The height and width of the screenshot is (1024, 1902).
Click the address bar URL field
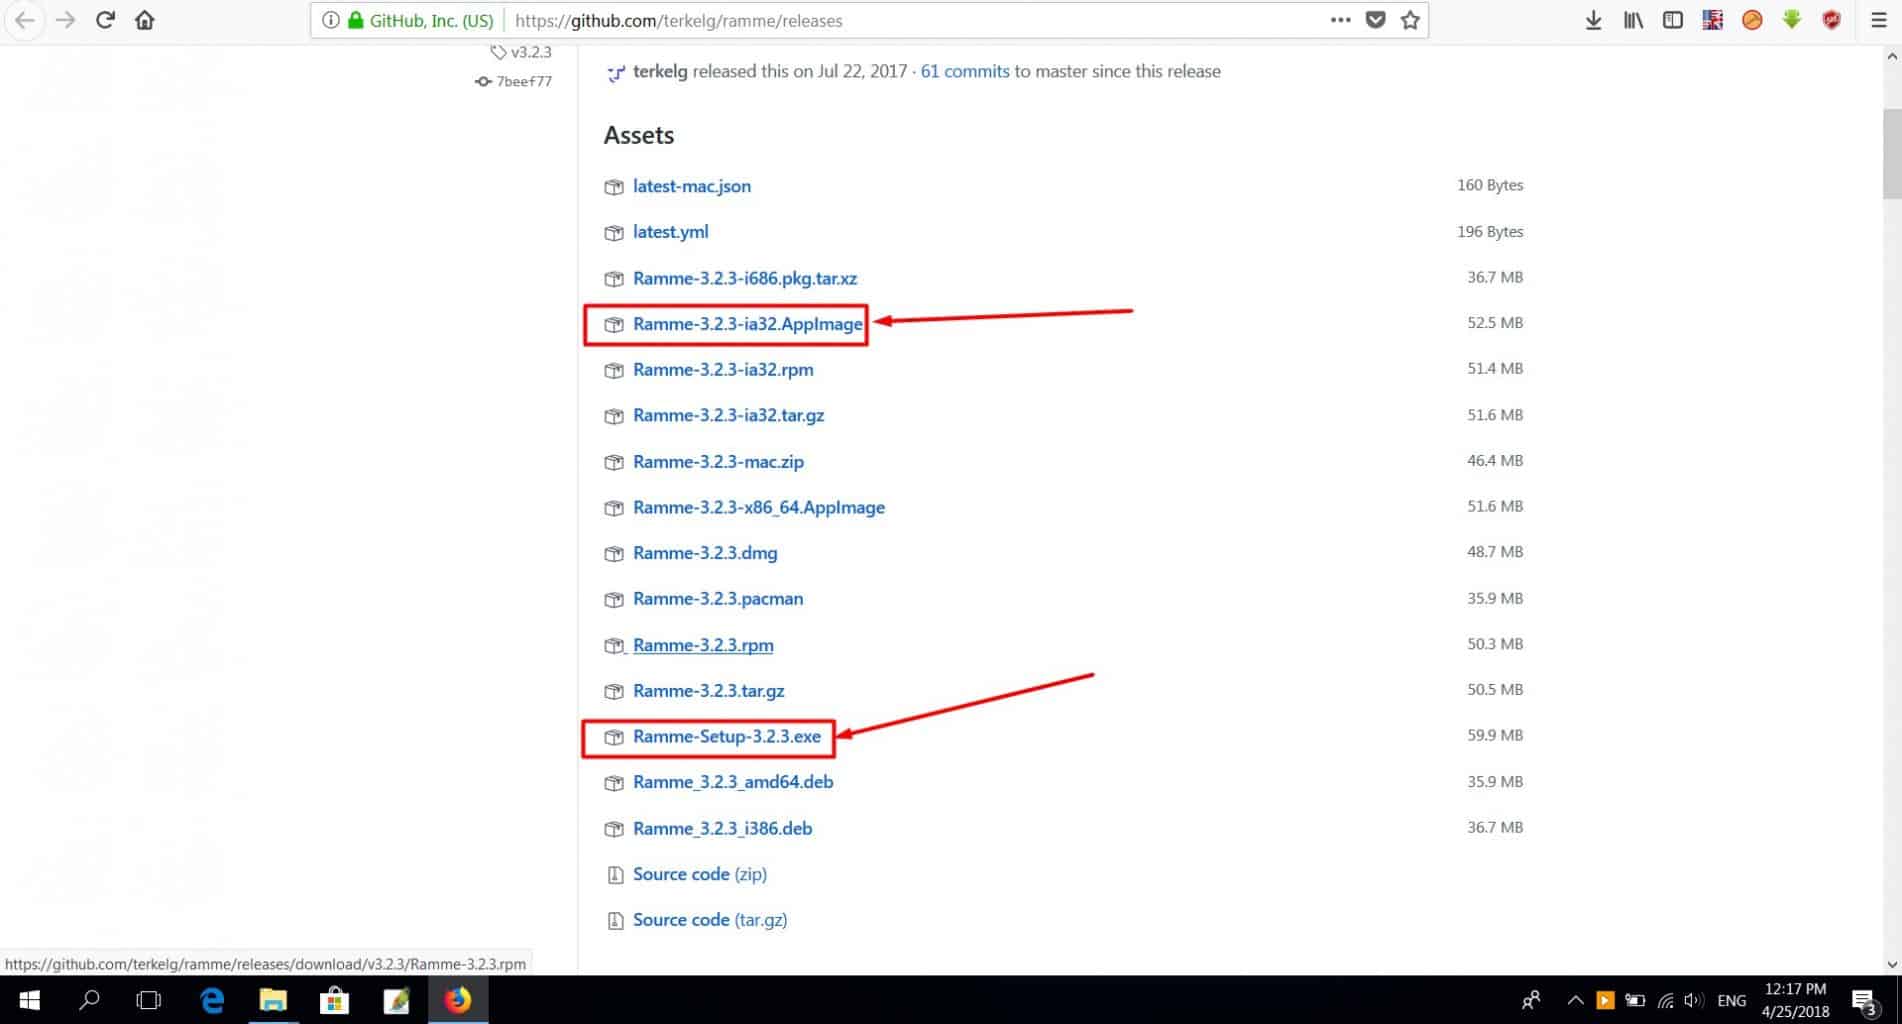[900, 20]
